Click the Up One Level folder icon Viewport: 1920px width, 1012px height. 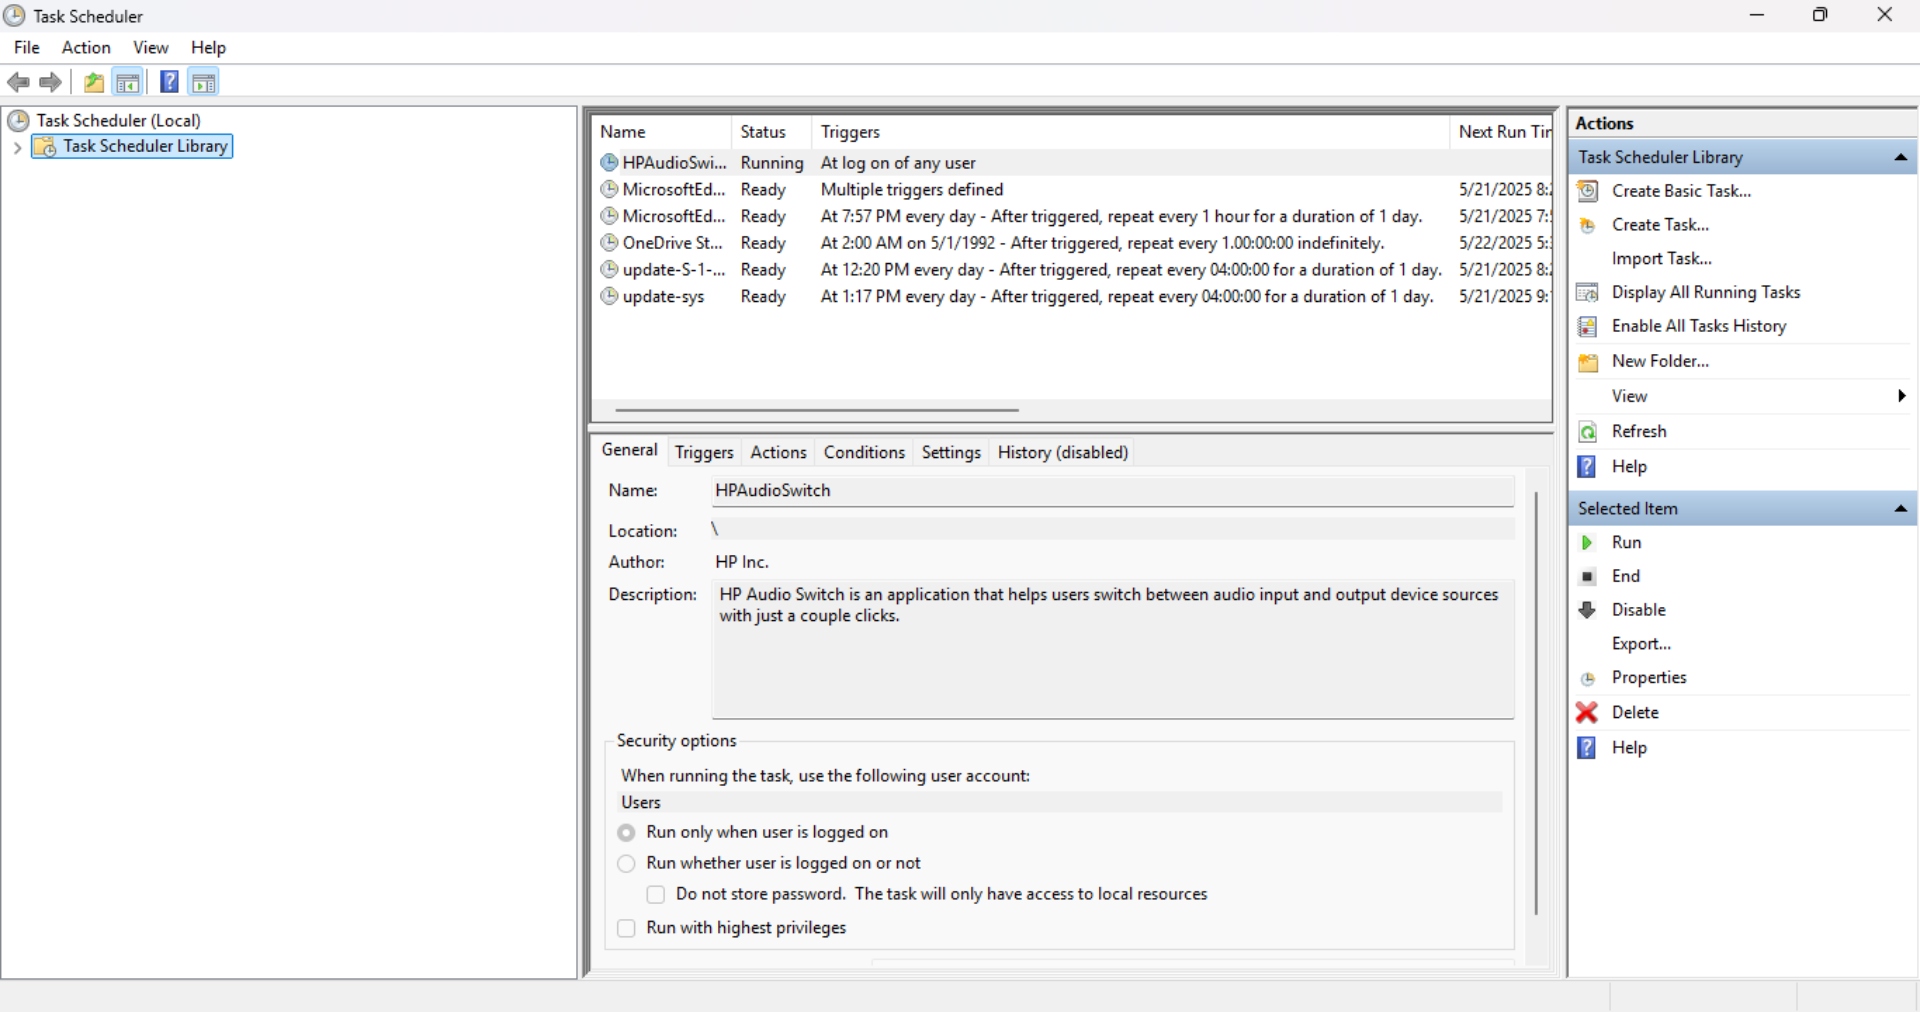click(x=93, y=83)
